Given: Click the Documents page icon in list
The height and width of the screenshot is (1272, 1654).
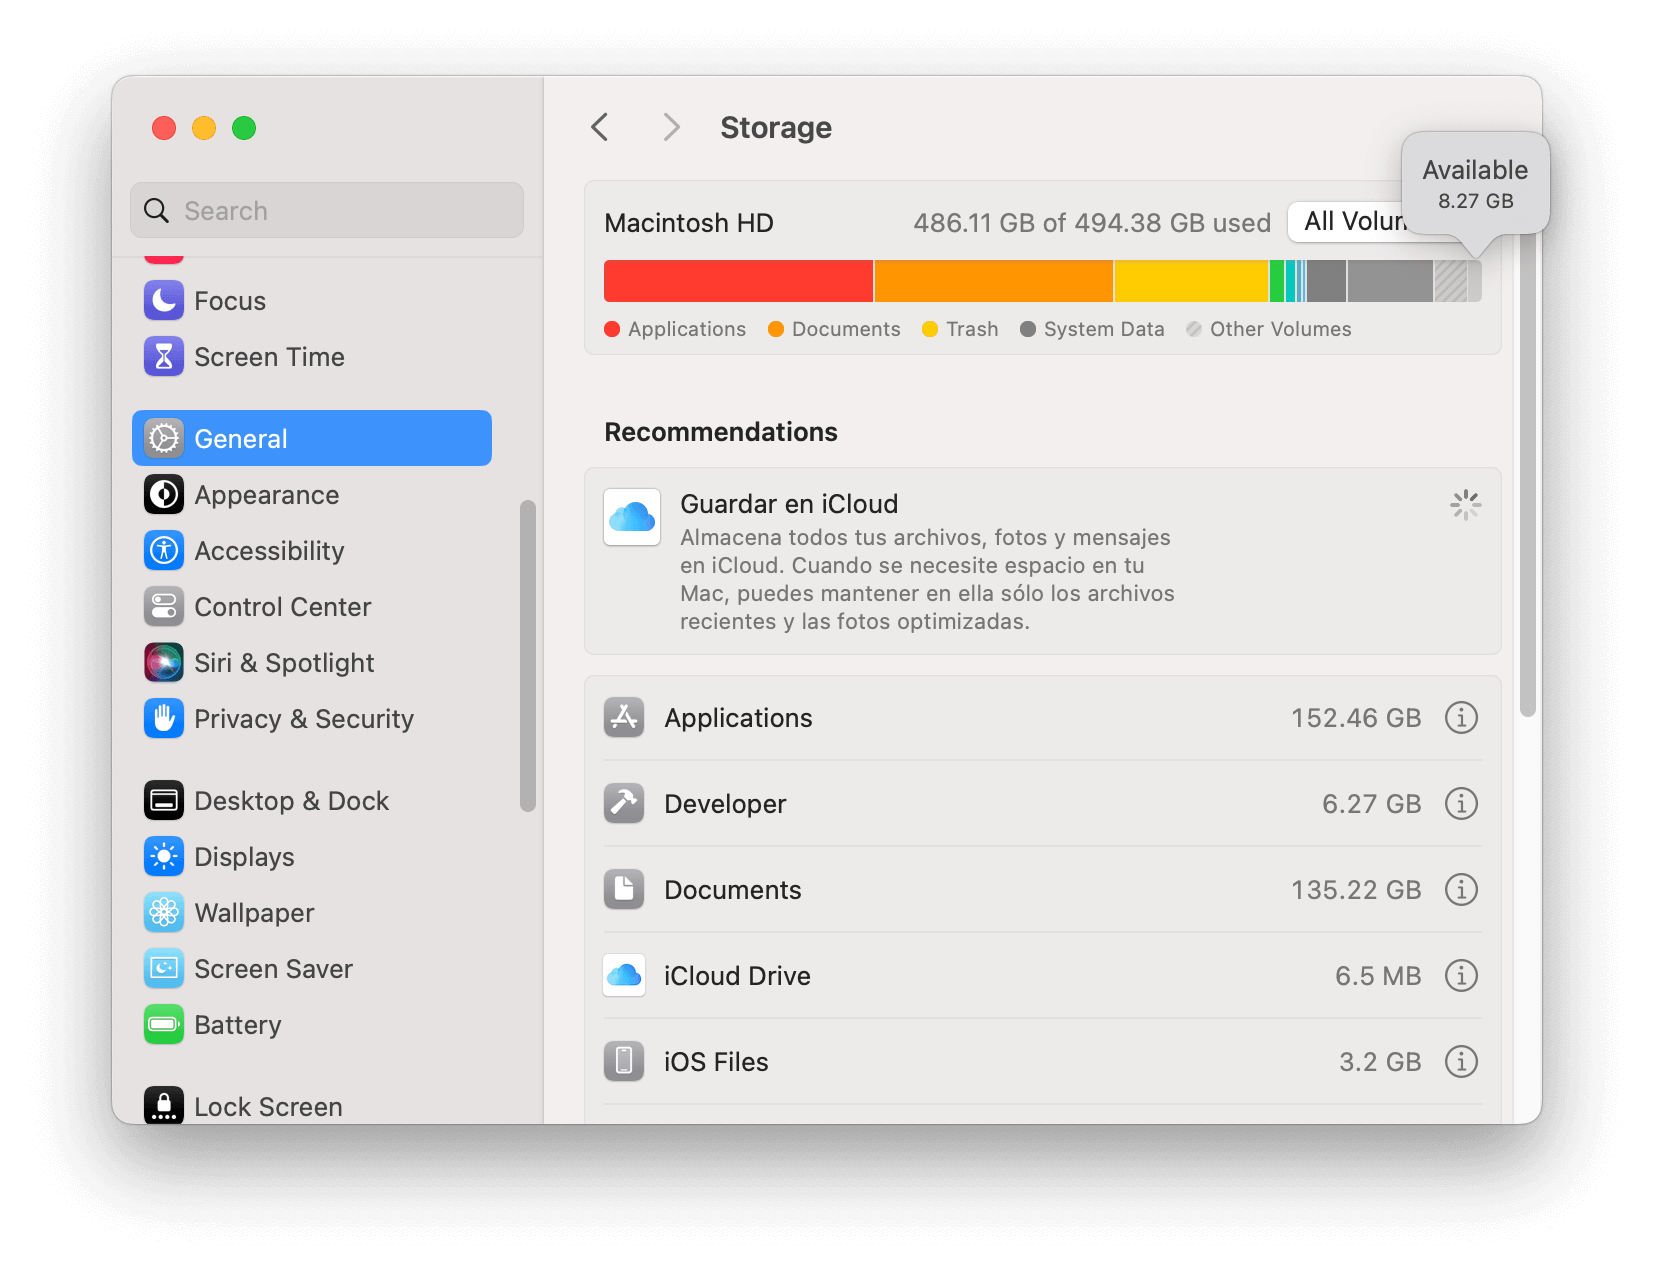Looking at the screenshot, I should [x=624, y=889].
